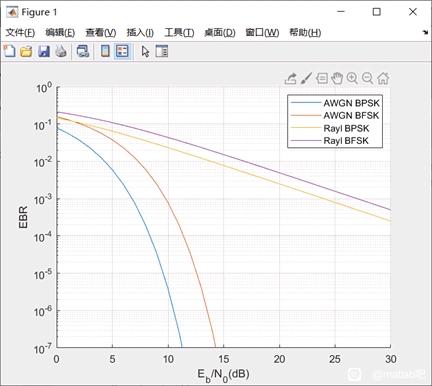Choose the Zoom In magnifier

(x=352, y=78)
